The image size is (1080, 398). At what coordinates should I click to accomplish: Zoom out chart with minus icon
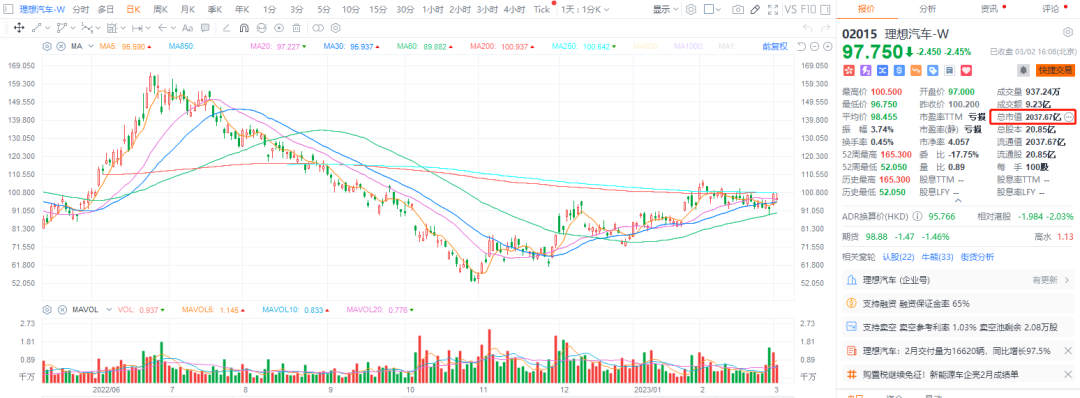click(x=814, y=46)
